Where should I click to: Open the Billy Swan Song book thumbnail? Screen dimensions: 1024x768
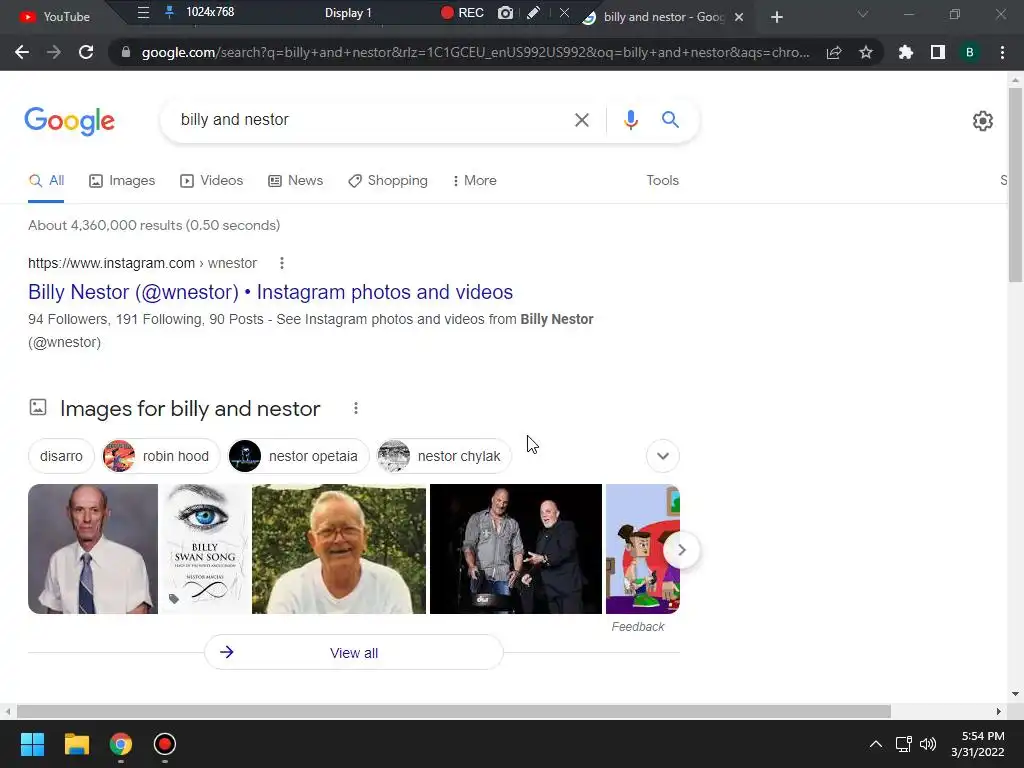[x=205, y=549]
